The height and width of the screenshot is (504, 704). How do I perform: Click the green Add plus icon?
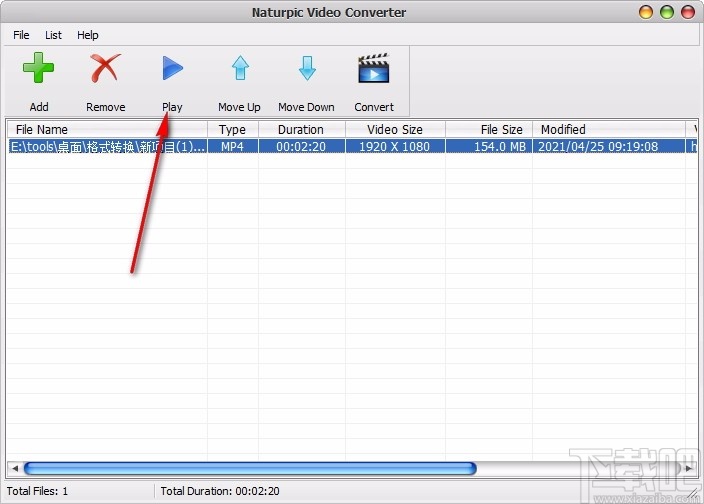point(39,68)
